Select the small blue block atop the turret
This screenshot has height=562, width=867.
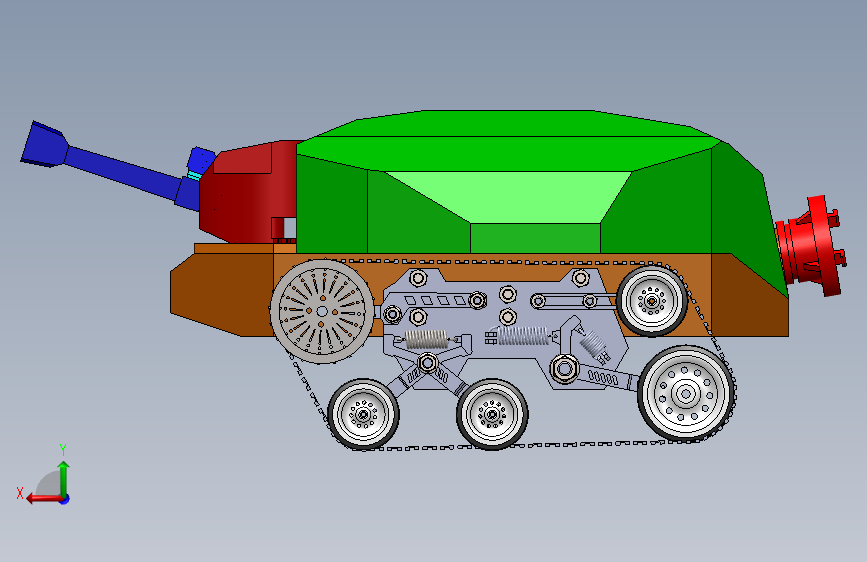point(201,160)
